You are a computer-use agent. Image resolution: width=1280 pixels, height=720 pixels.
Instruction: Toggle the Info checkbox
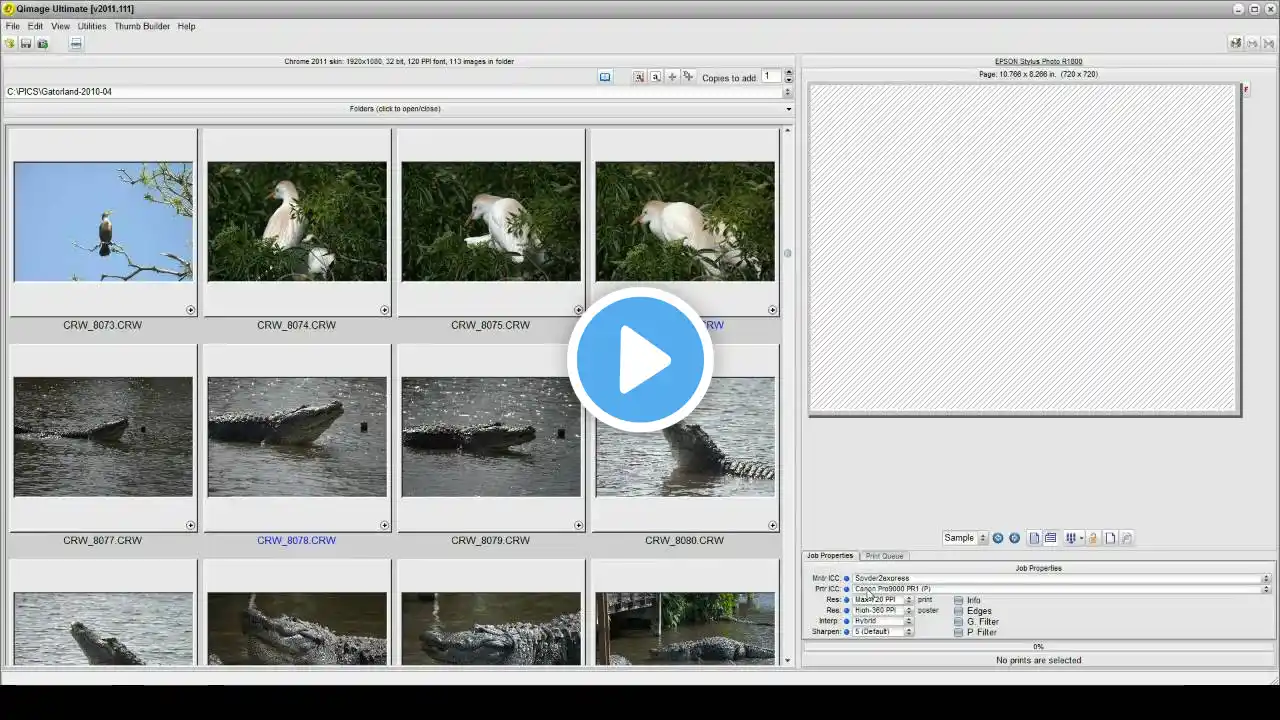tap(958, 600)
